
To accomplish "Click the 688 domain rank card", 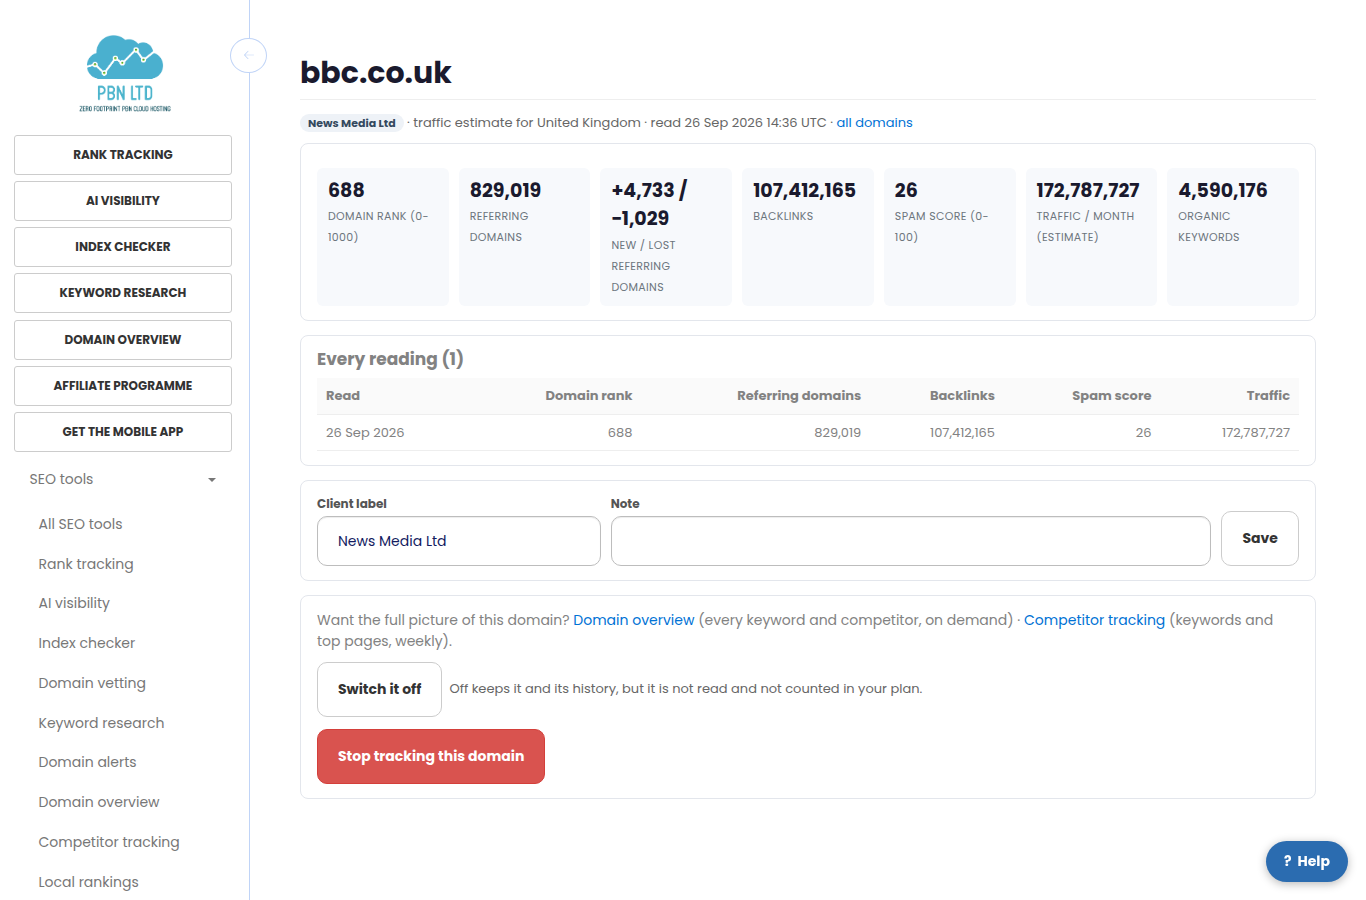I will 383,237.
